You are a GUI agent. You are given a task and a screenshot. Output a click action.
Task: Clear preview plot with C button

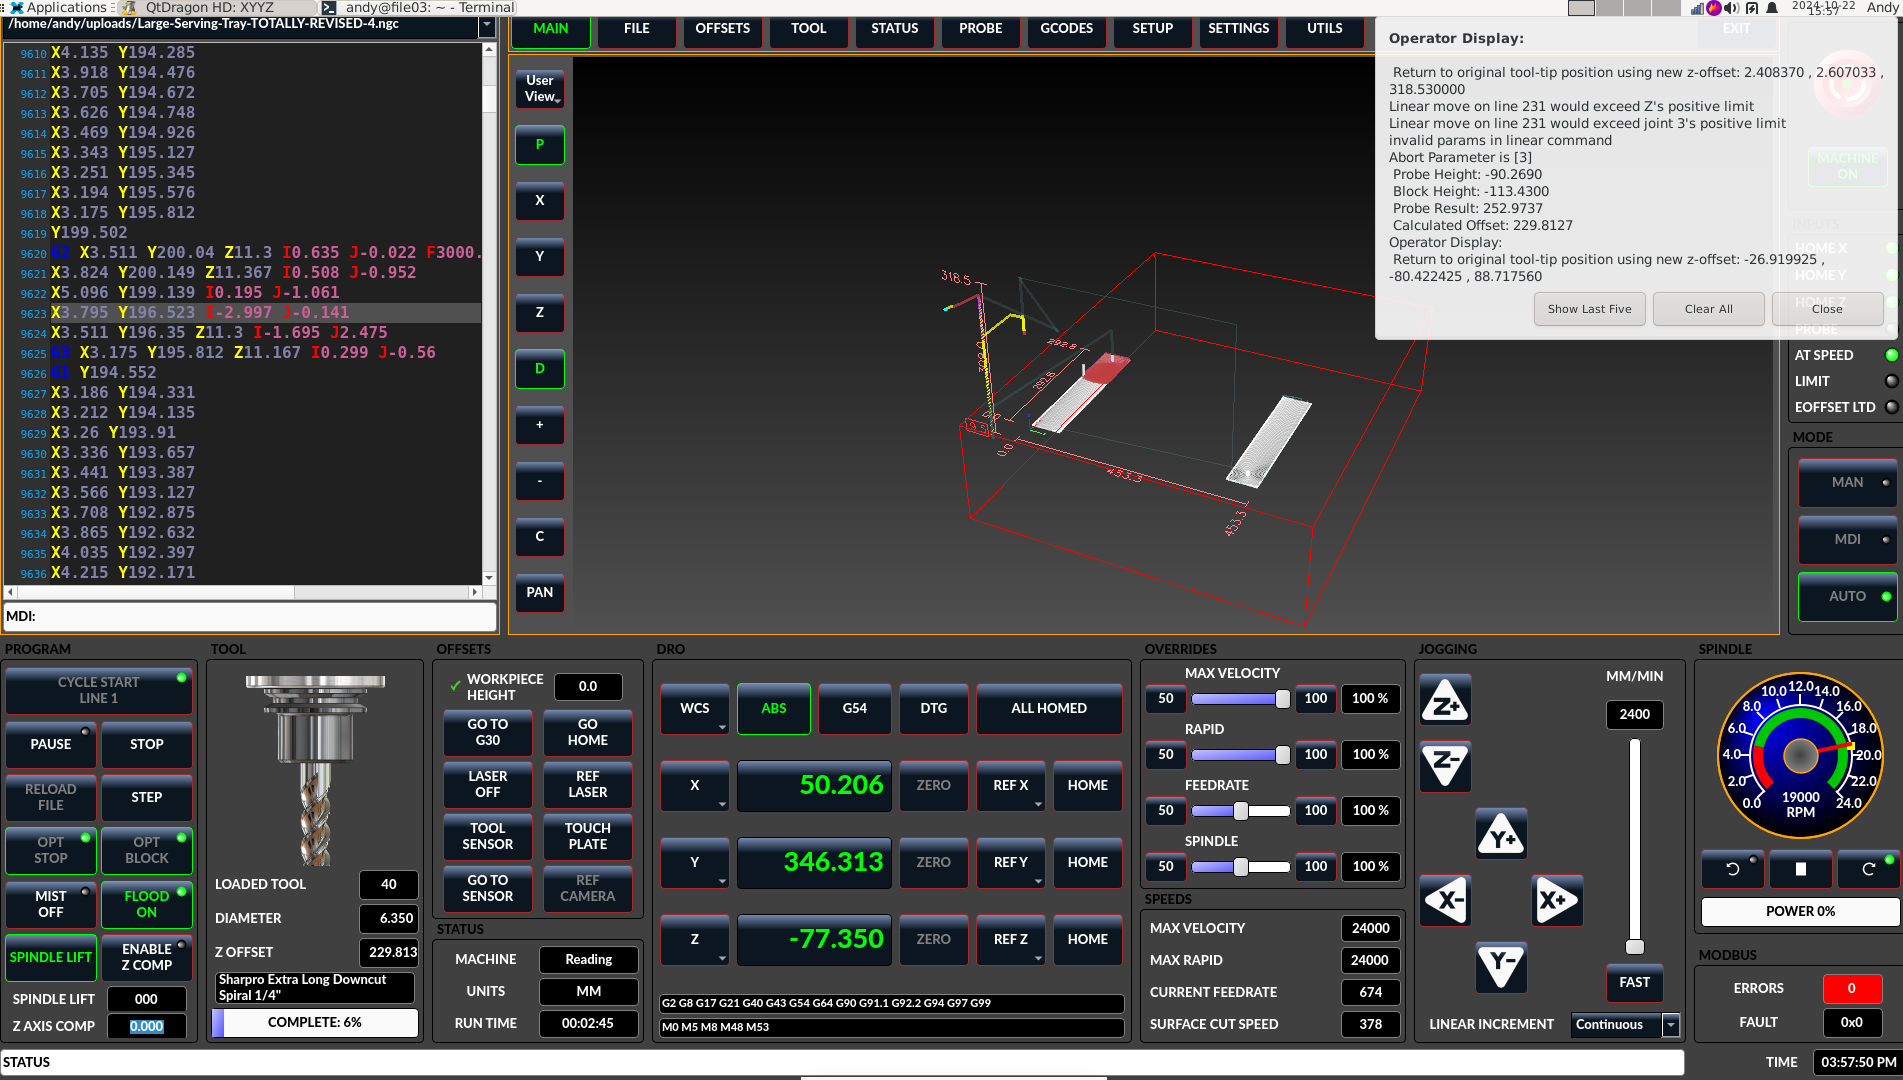click(x=540, y=537)
